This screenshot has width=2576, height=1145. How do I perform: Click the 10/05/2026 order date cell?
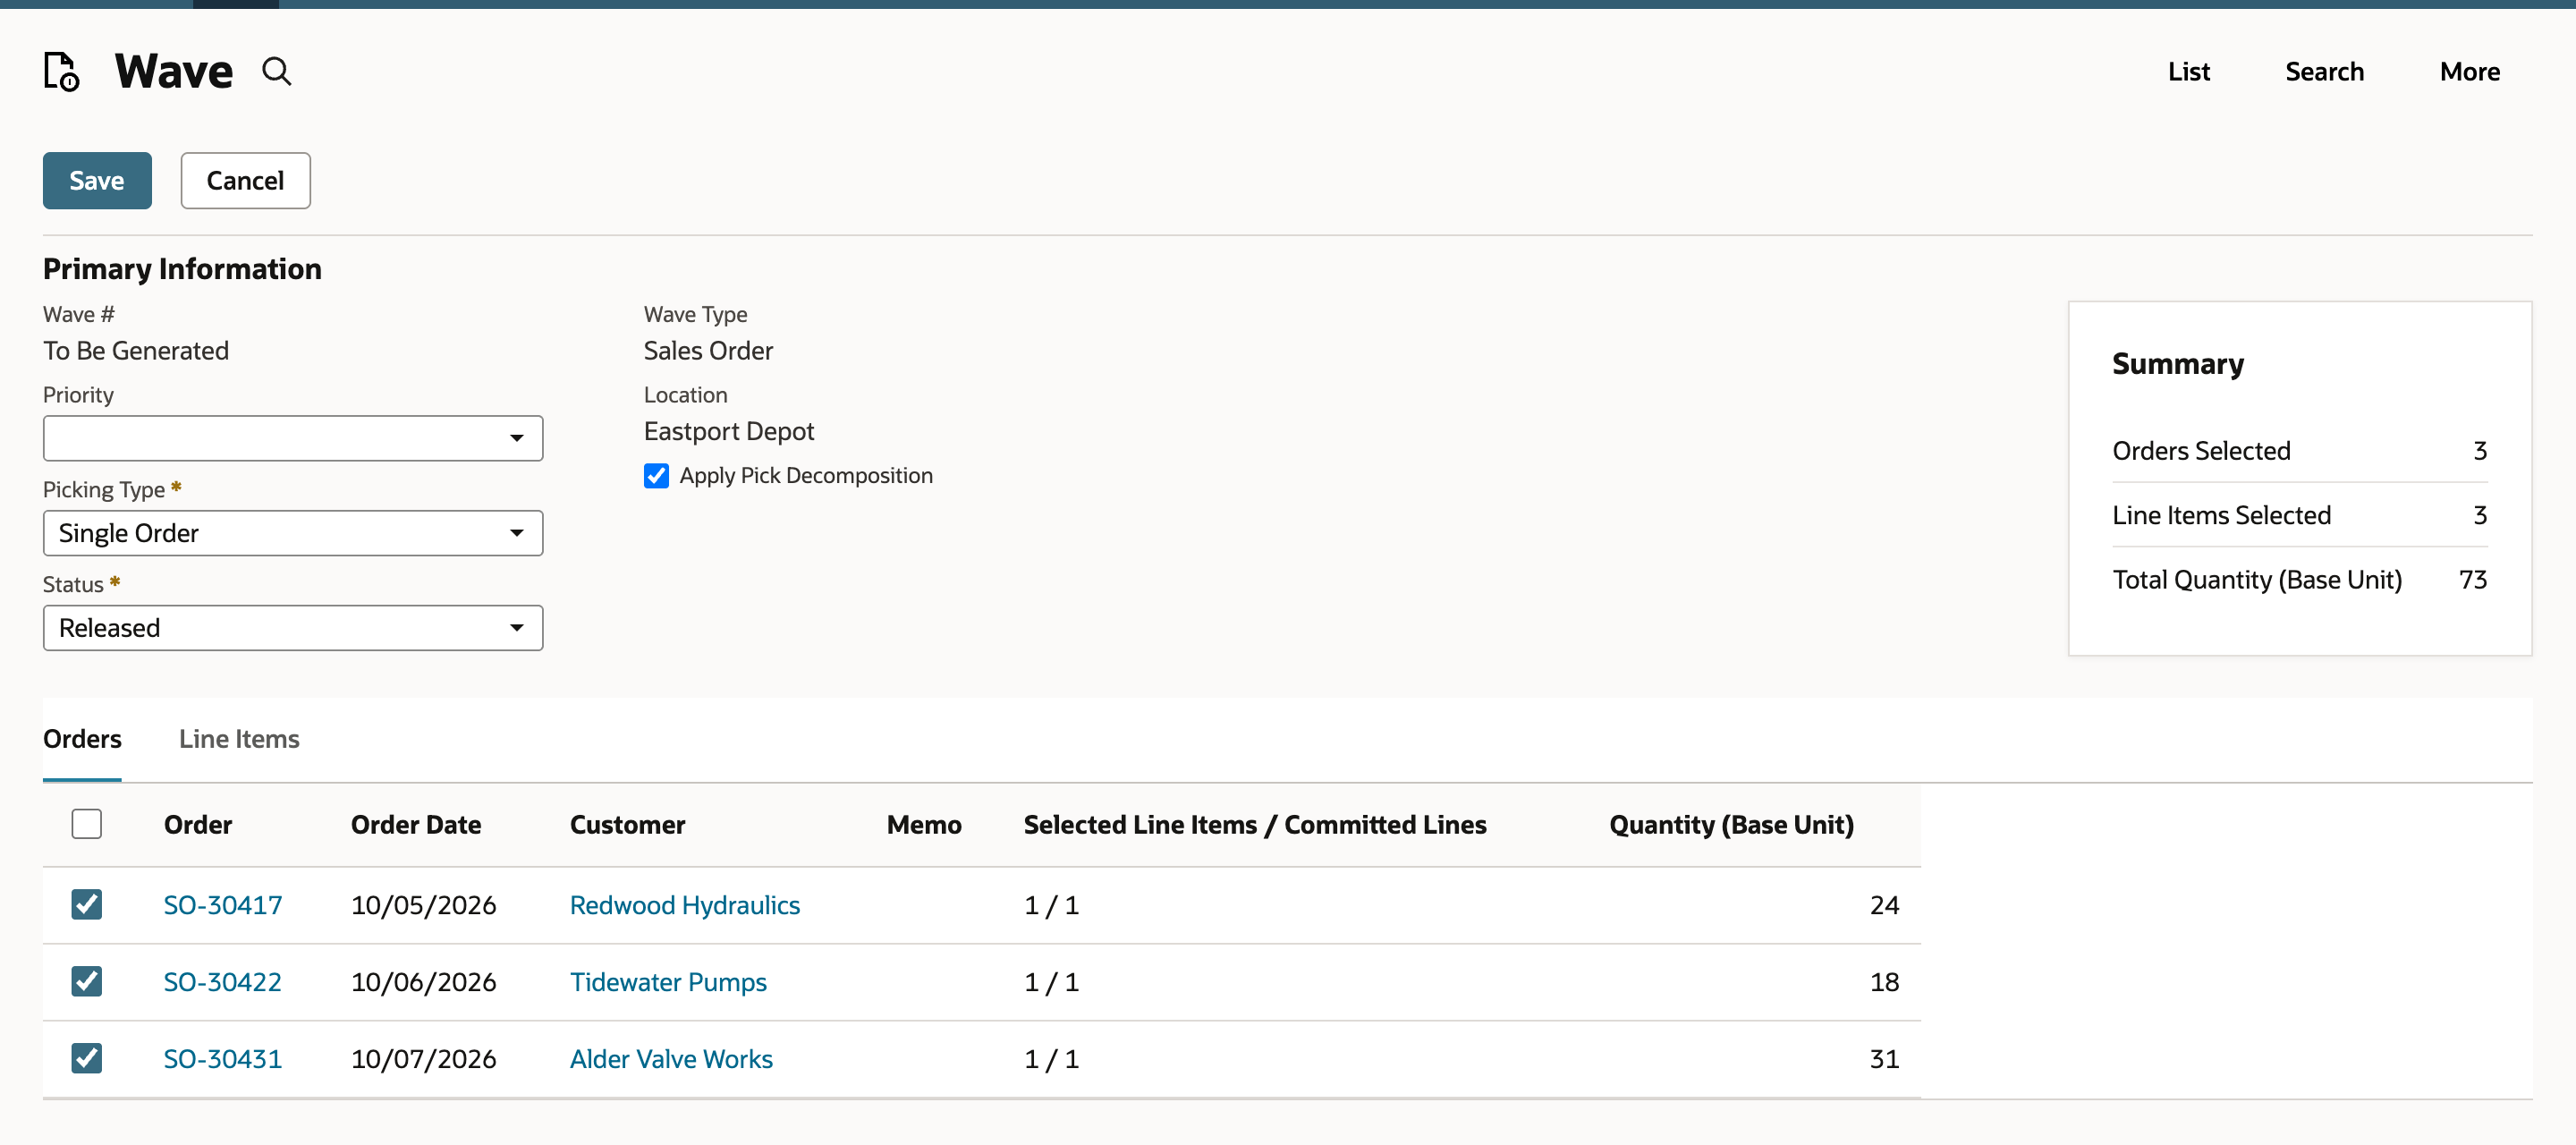coord(424,905)
